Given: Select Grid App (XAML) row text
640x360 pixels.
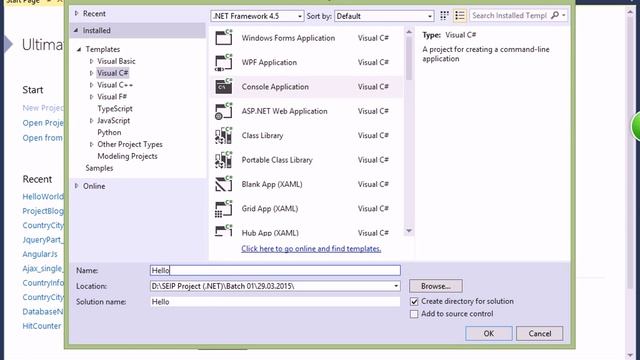Looking at the screenshot, I should [270, 209].
